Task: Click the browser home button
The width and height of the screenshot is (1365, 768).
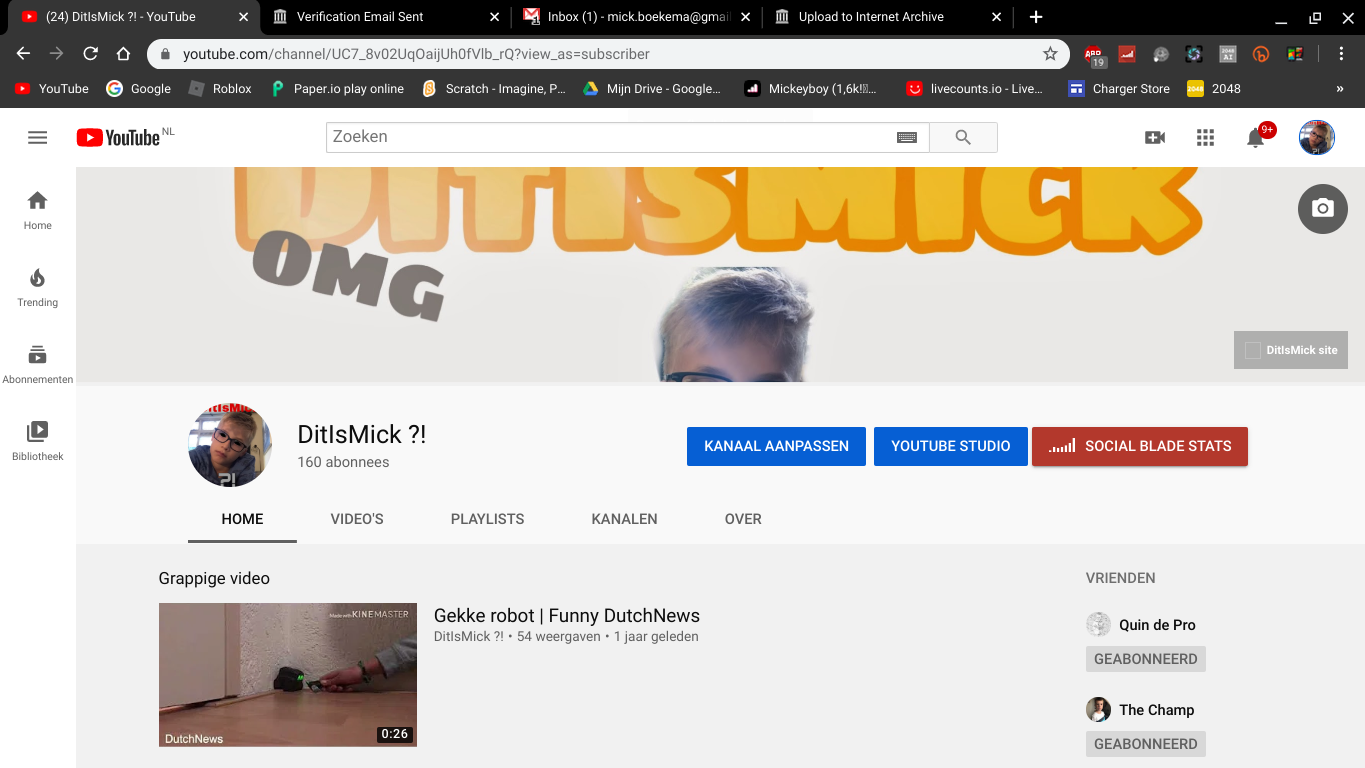Action: (123, 54)
